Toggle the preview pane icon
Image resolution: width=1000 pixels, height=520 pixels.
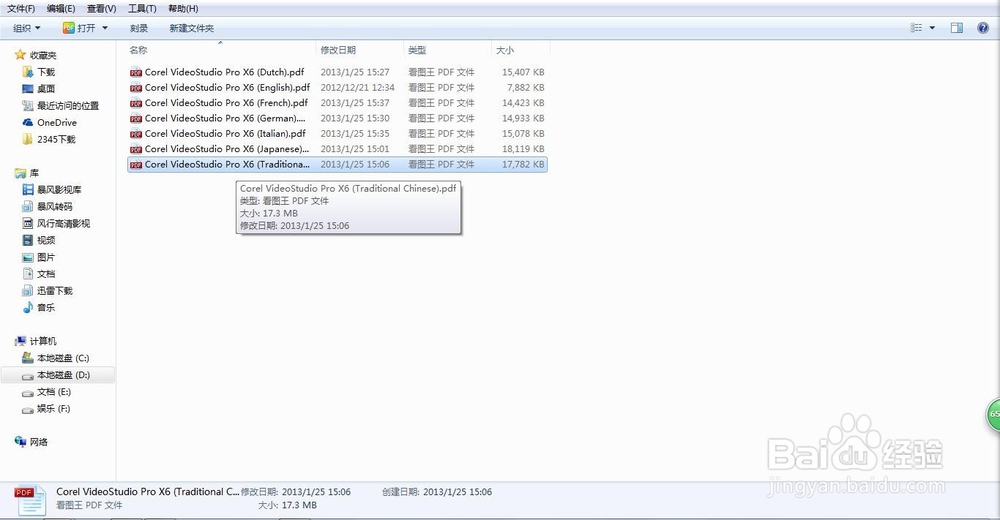pos(957,27)
